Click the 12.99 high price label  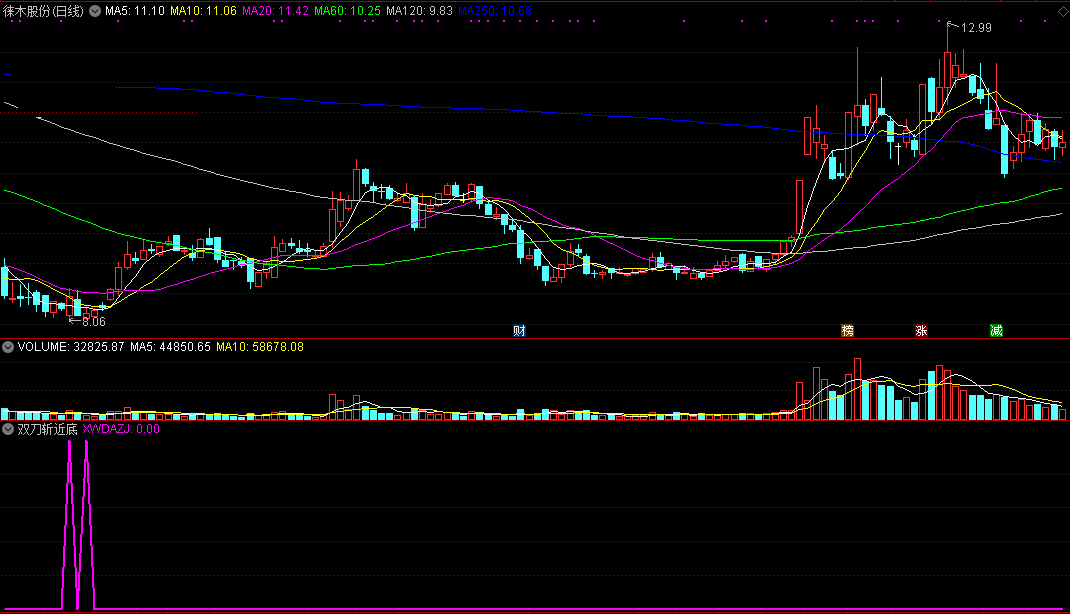(976, 28)
